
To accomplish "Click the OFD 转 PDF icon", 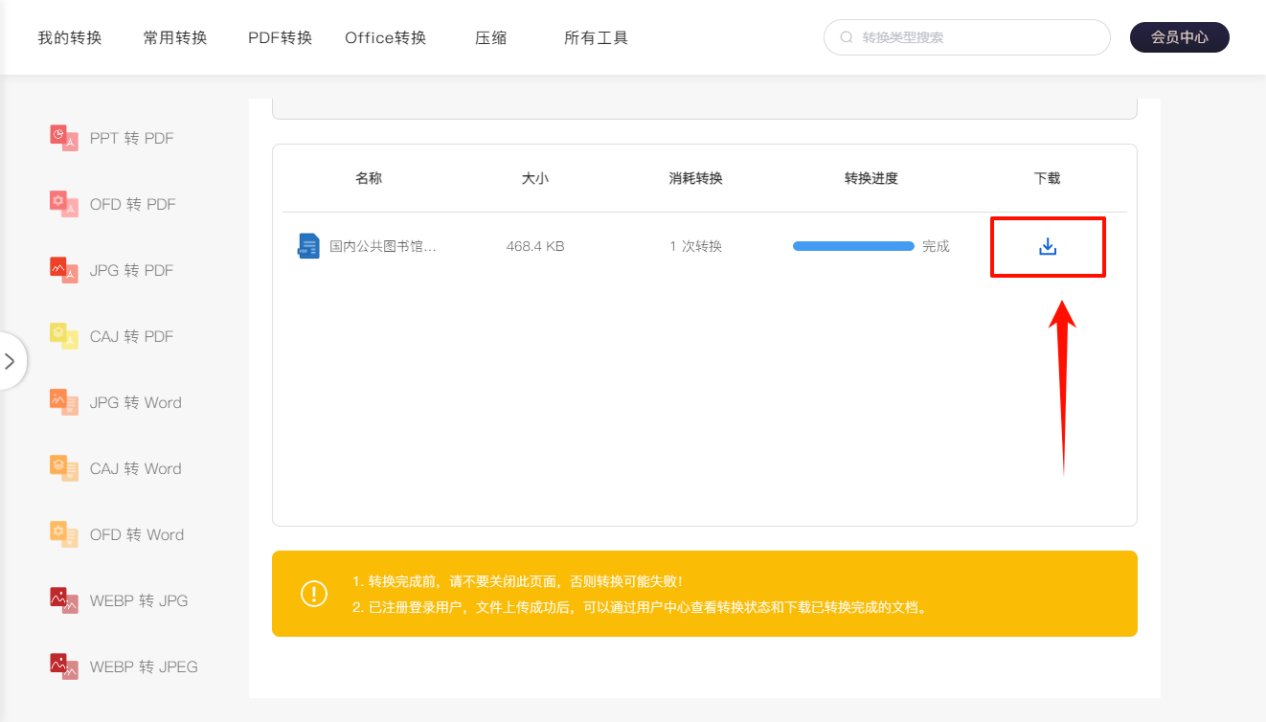I will pyautogui.click(x=64, y=204).
